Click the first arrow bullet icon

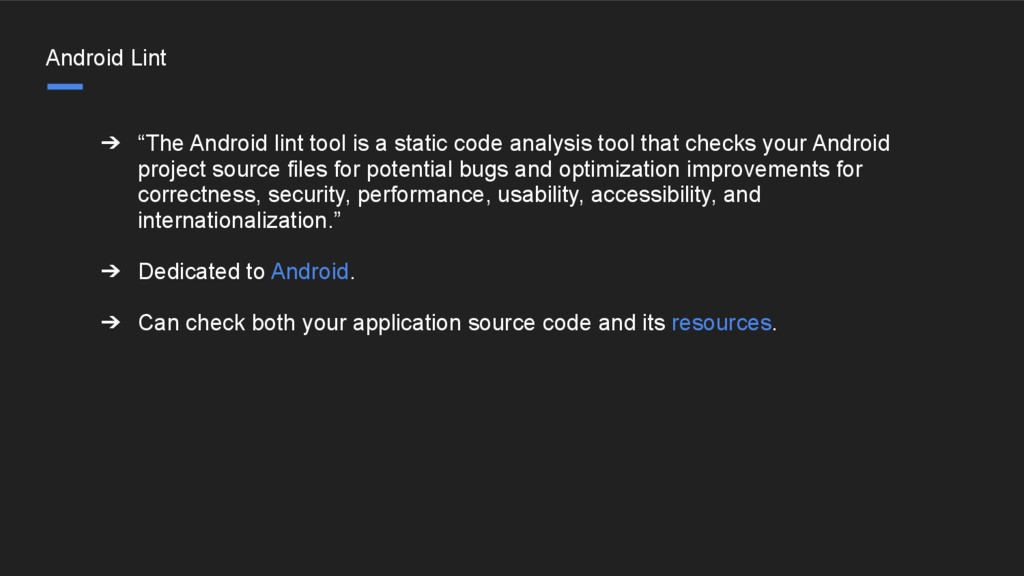tap(111, 142)
